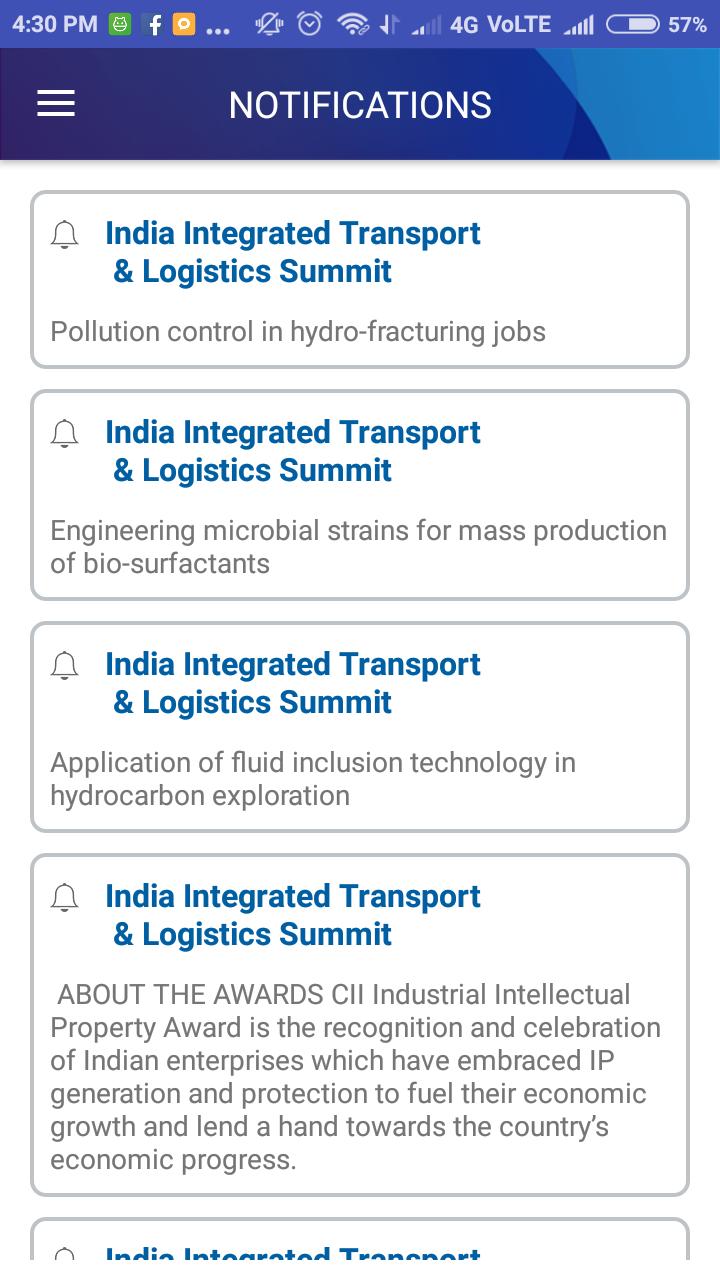720x1280 pixels.
Task: Open the pollution control hydro-fracturing notification
Action: (298, 331)
